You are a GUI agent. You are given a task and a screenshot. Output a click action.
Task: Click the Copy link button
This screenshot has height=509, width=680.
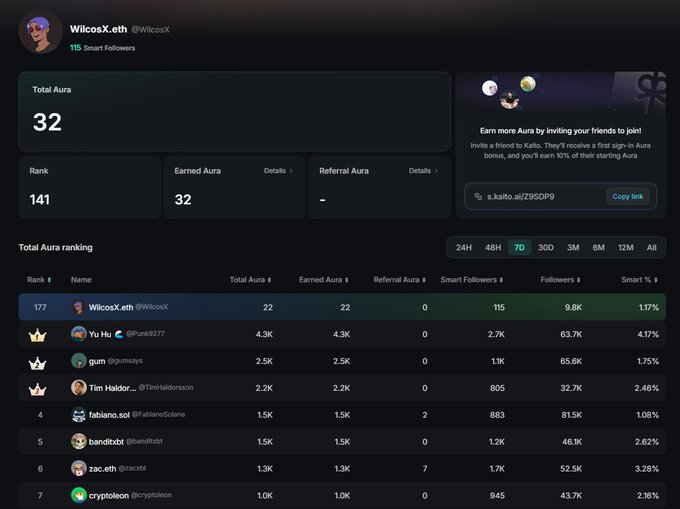tap(627, 196)
